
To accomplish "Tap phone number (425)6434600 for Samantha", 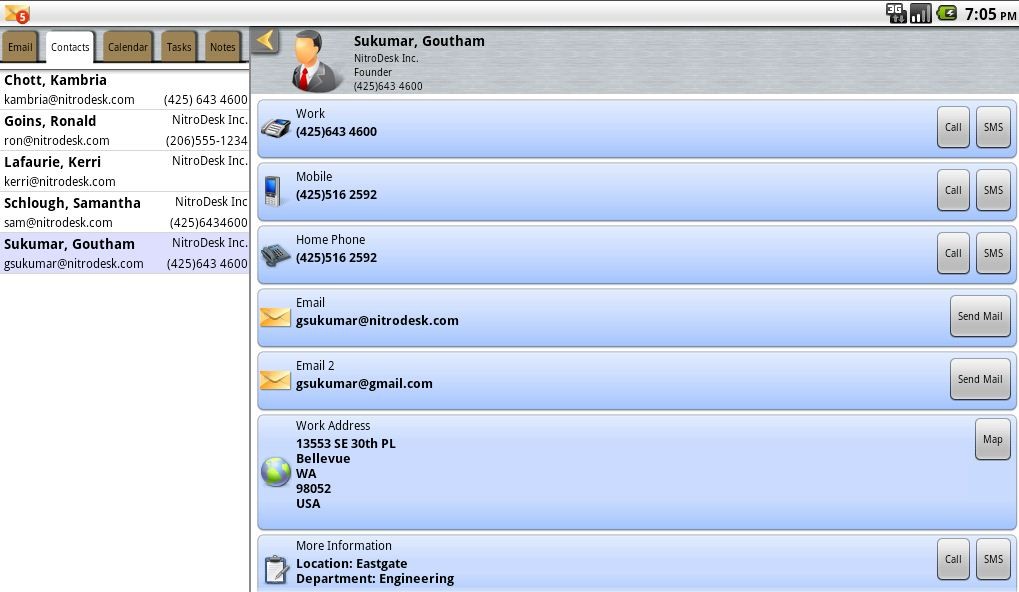I will point(208,222).
